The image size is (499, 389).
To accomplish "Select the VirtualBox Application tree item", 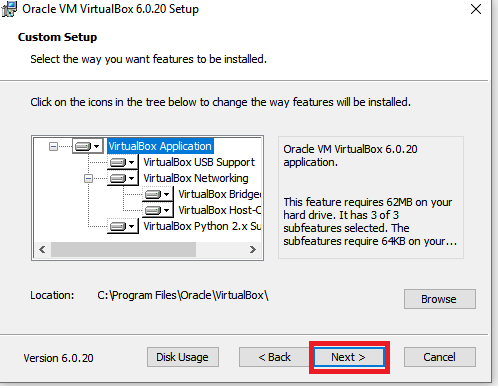I will [160, 146].
